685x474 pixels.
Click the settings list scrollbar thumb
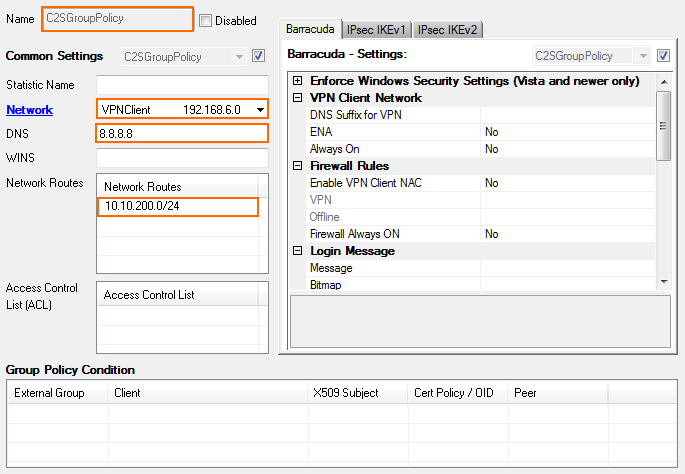(x=664, y=126)
